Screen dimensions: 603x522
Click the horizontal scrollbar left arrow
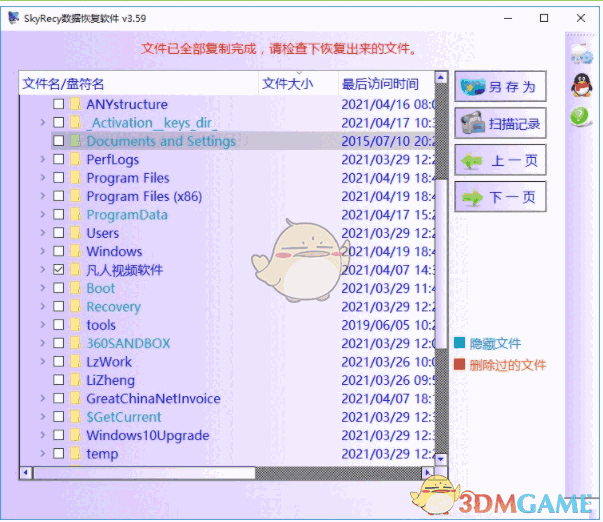26,472
